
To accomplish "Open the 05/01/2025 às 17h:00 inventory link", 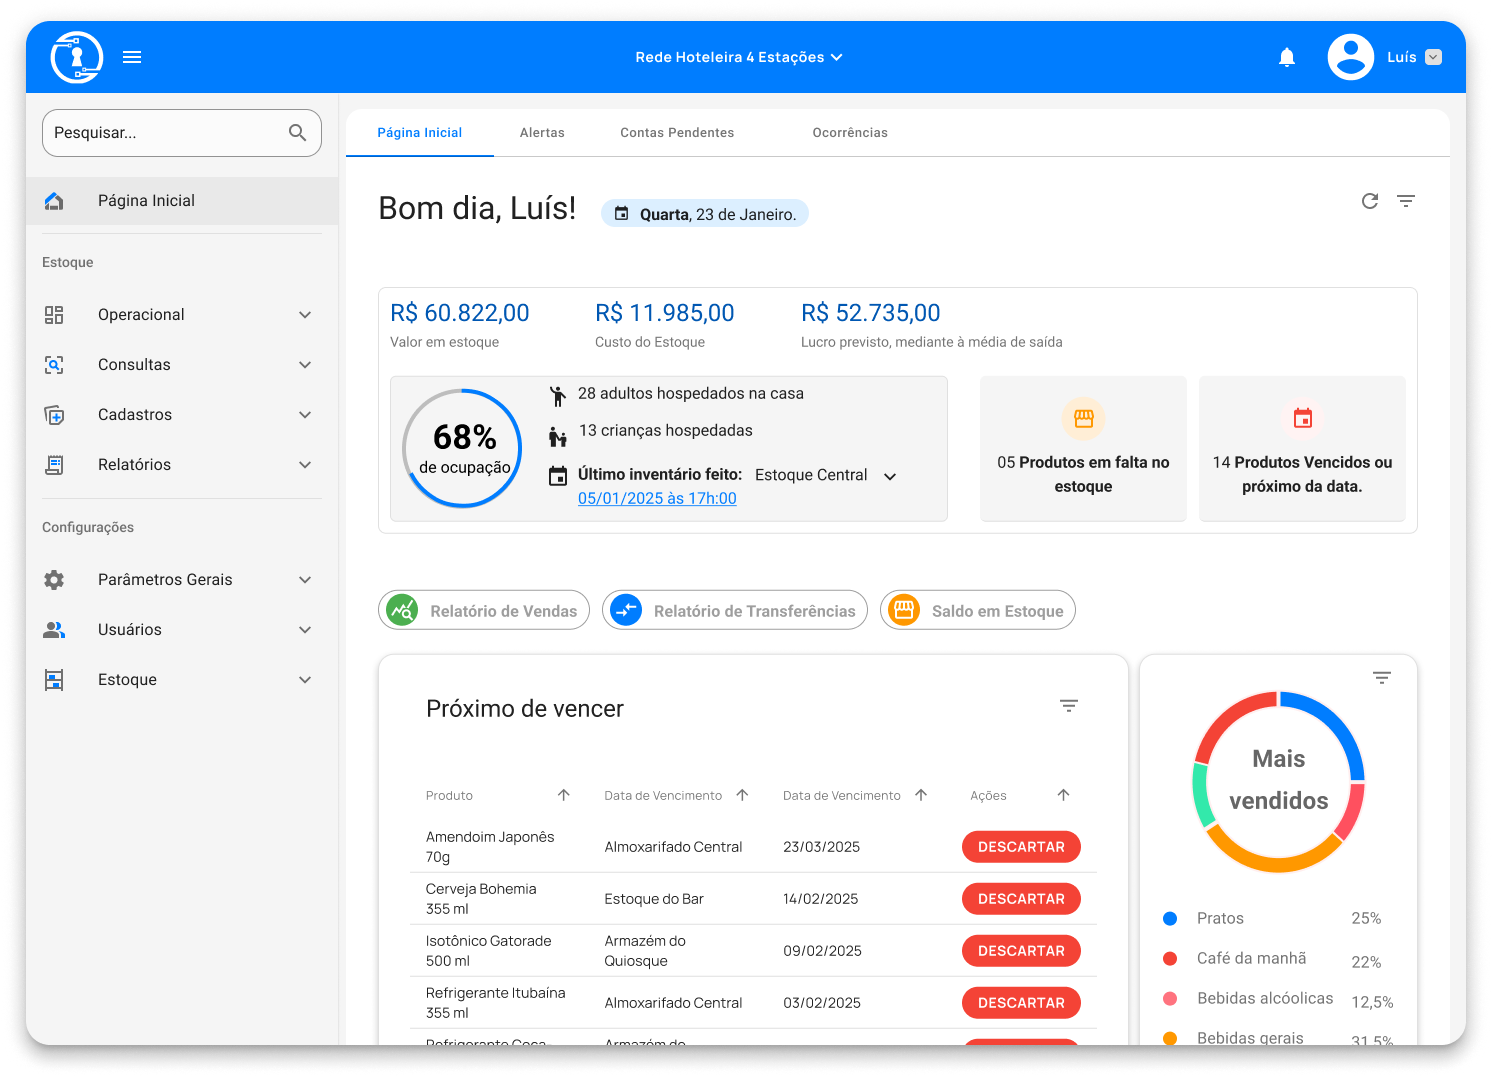I will (657, 499).
